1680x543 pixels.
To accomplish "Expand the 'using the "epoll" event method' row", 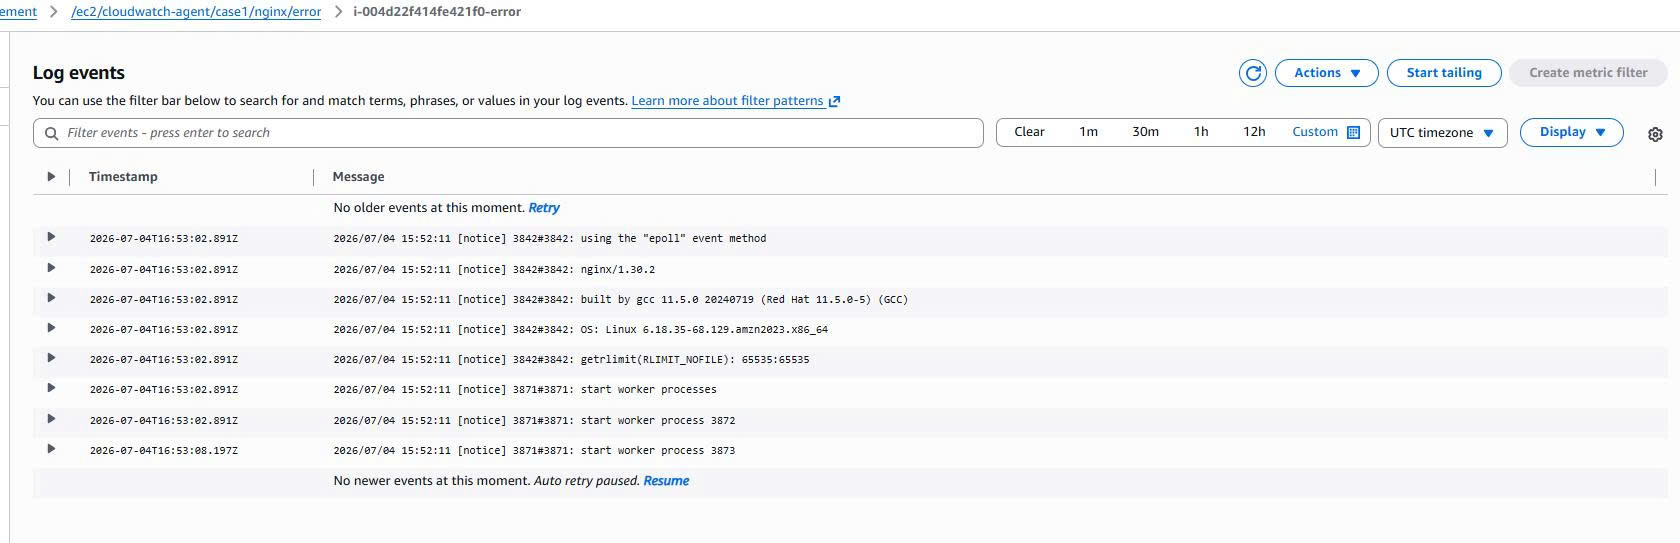I will [x=51, y=238].
